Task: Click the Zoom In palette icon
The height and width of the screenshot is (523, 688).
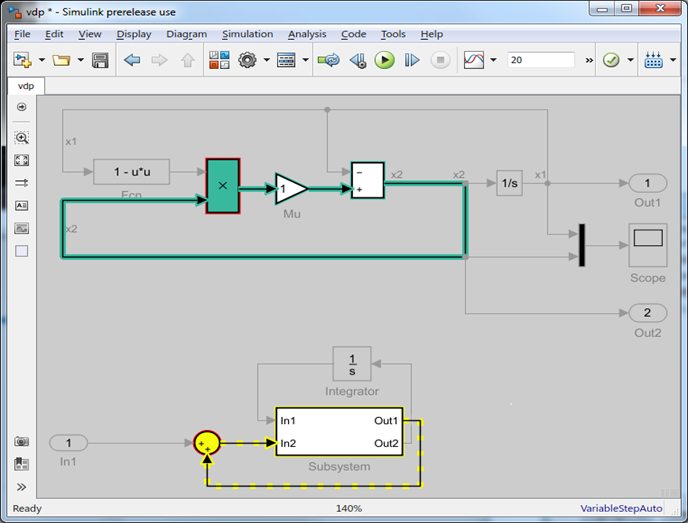Action: tap(22, 138)
